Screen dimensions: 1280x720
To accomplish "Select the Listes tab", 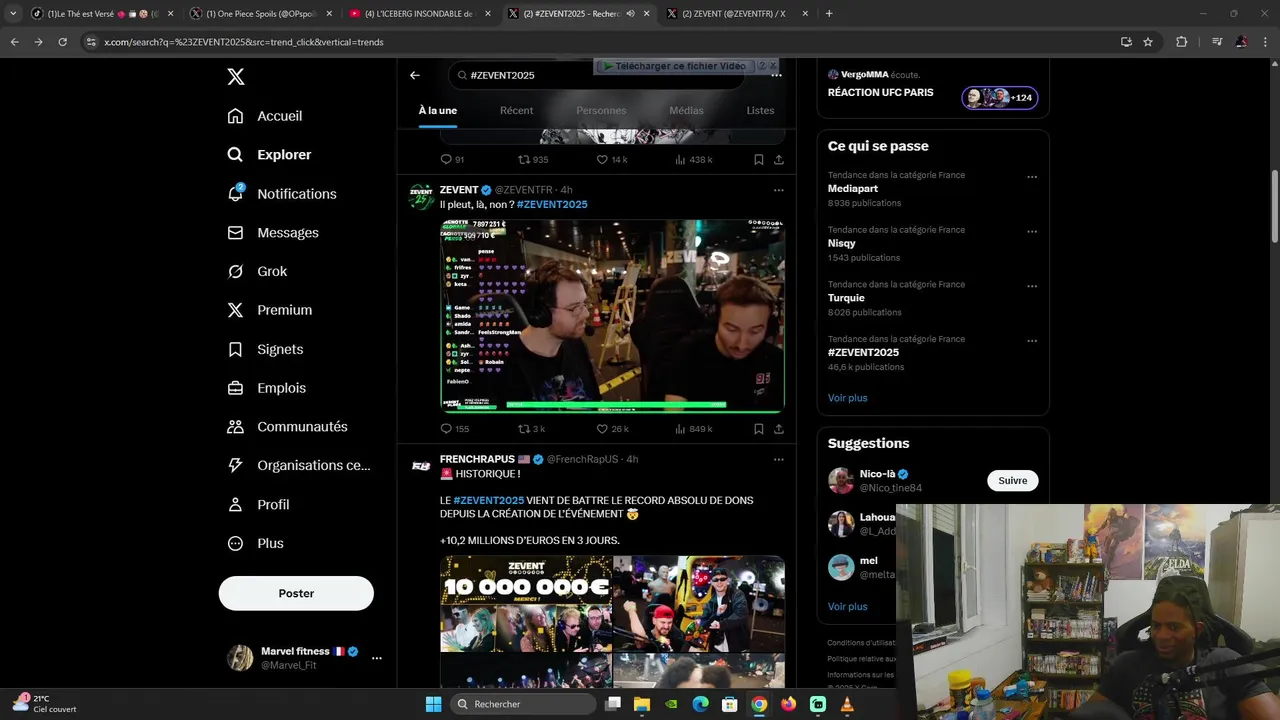I will (760, 111).
